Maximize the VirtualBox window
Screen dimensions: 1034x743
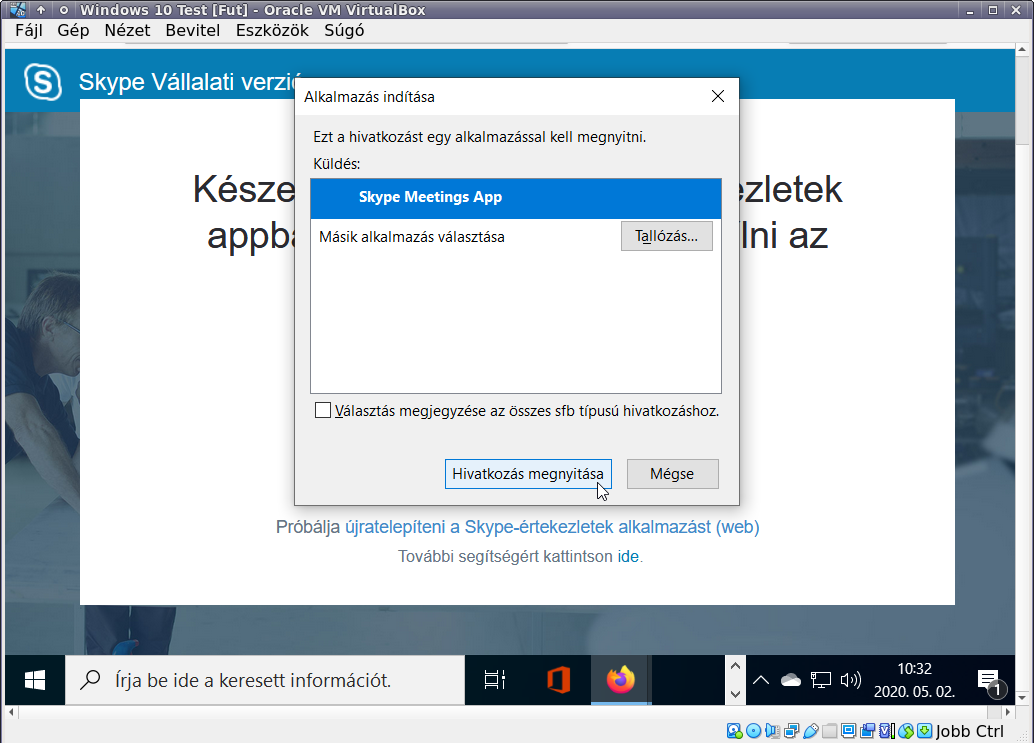pyautogui.click(x=992, y=10)
